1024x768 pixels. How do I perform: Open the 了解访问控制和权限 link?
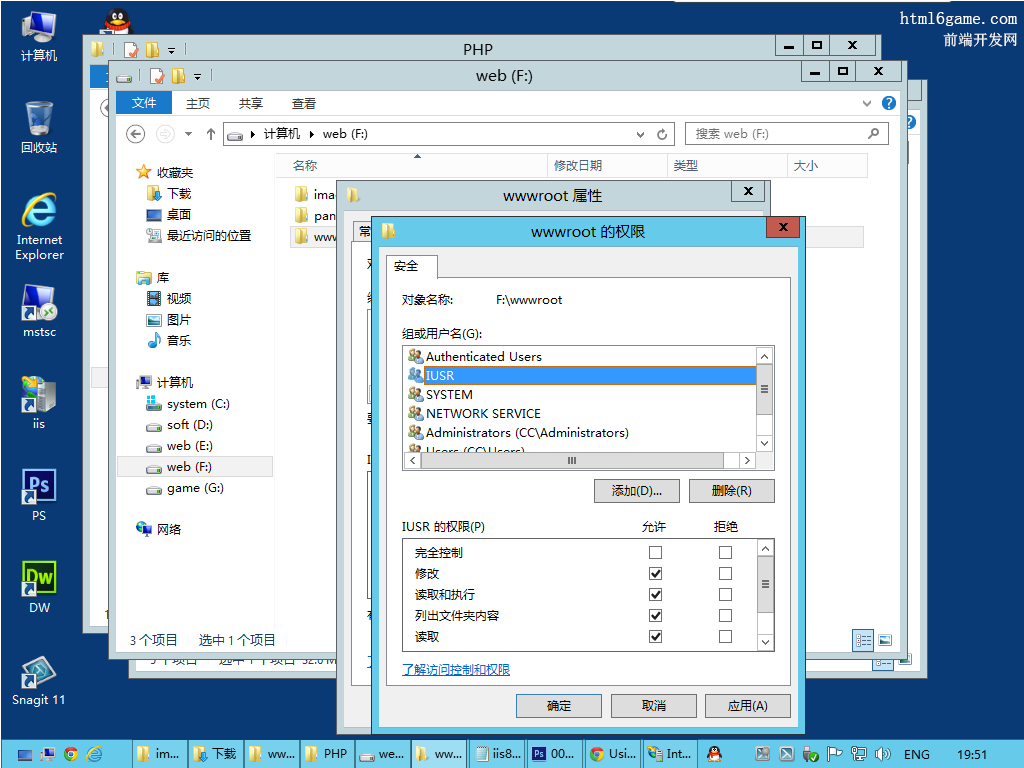pyautogui.click(x=456, y=670)
